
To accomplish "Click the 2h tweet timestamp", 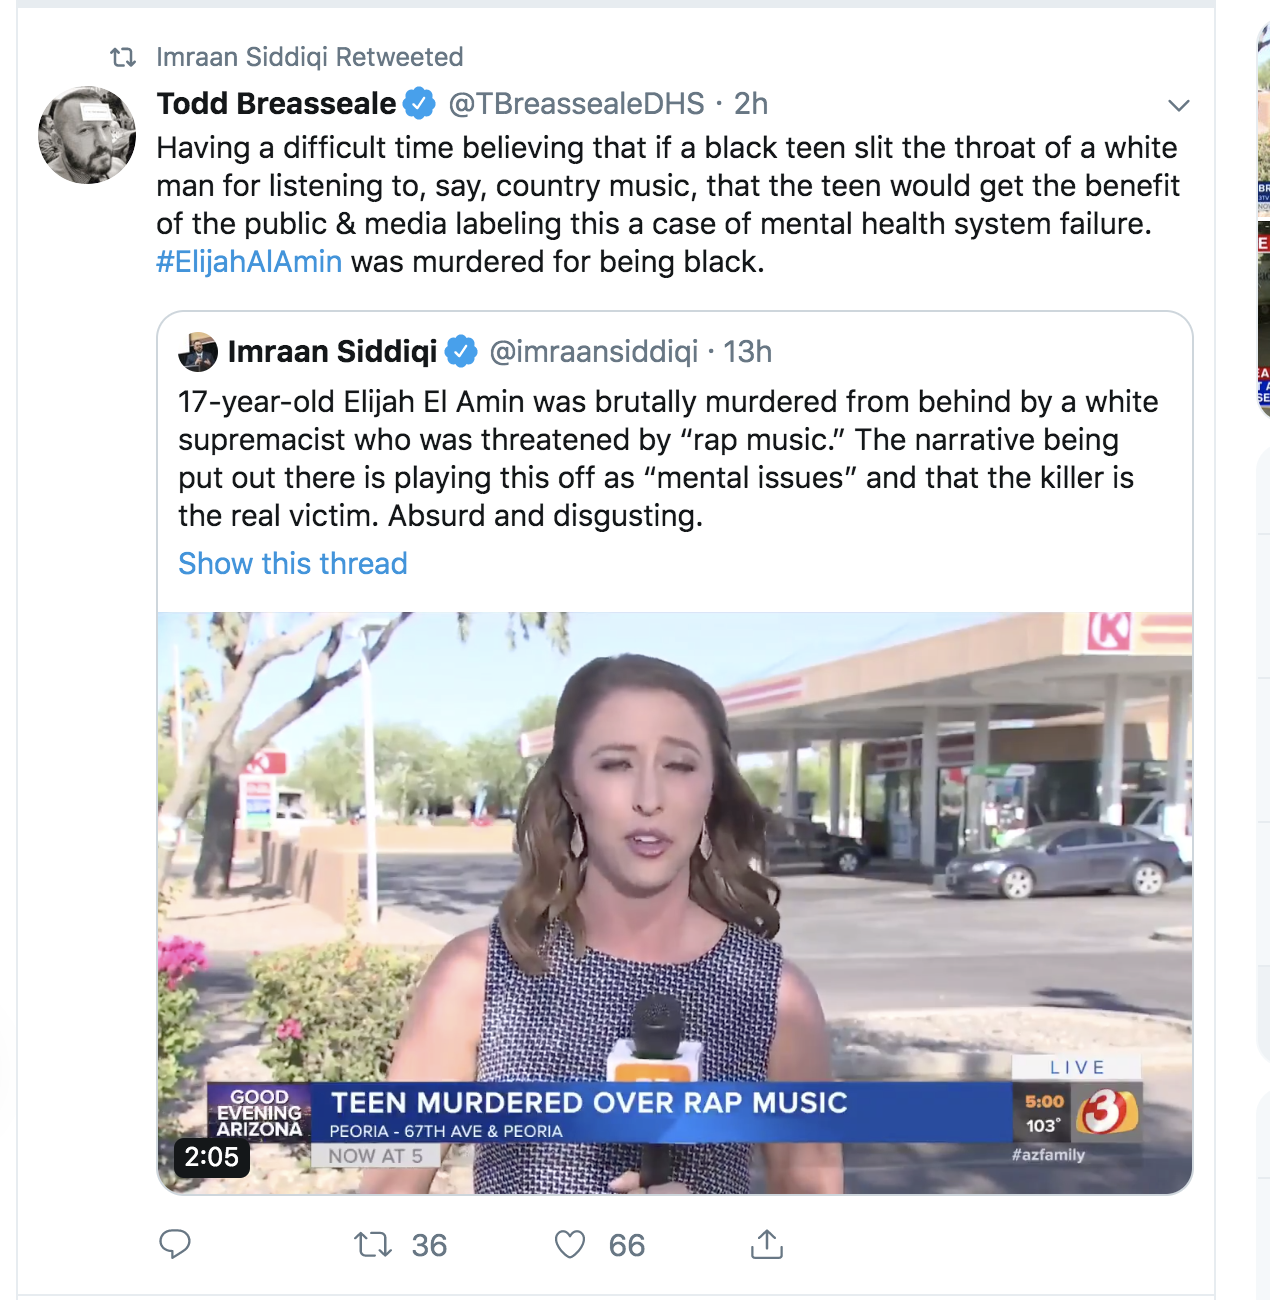I will coord(751,103).
